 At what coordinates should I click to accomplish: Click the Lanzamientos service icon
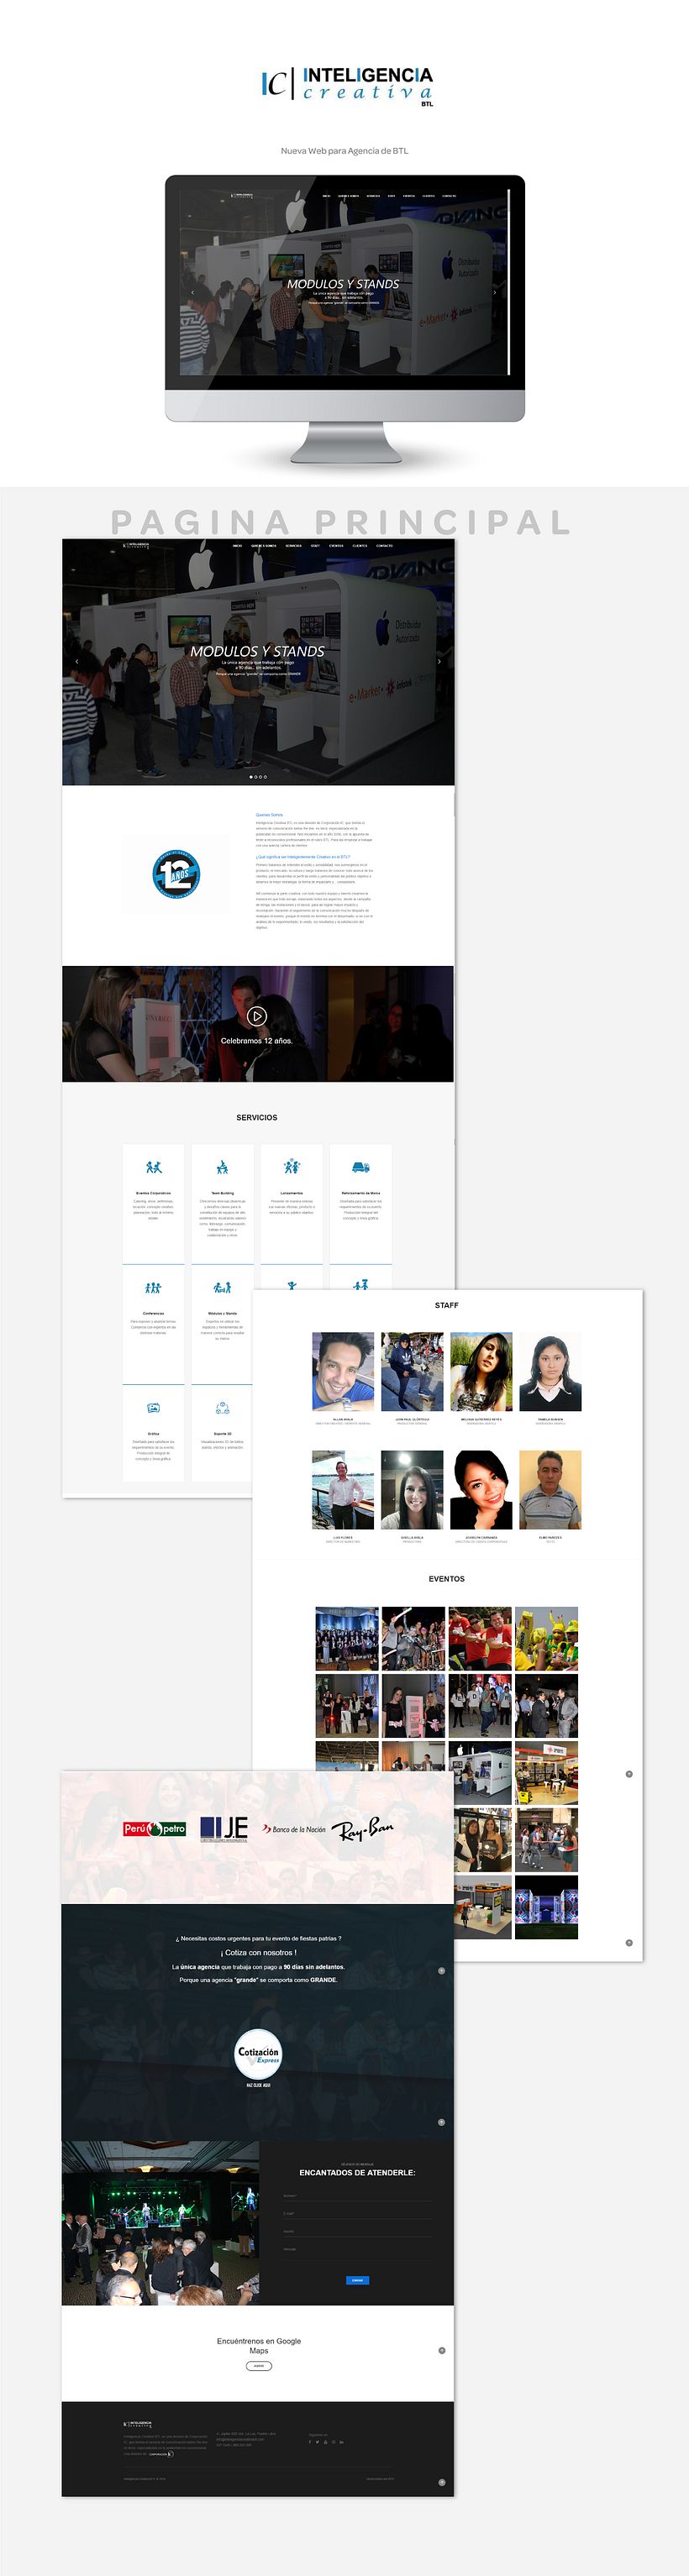click(291, 1166)
